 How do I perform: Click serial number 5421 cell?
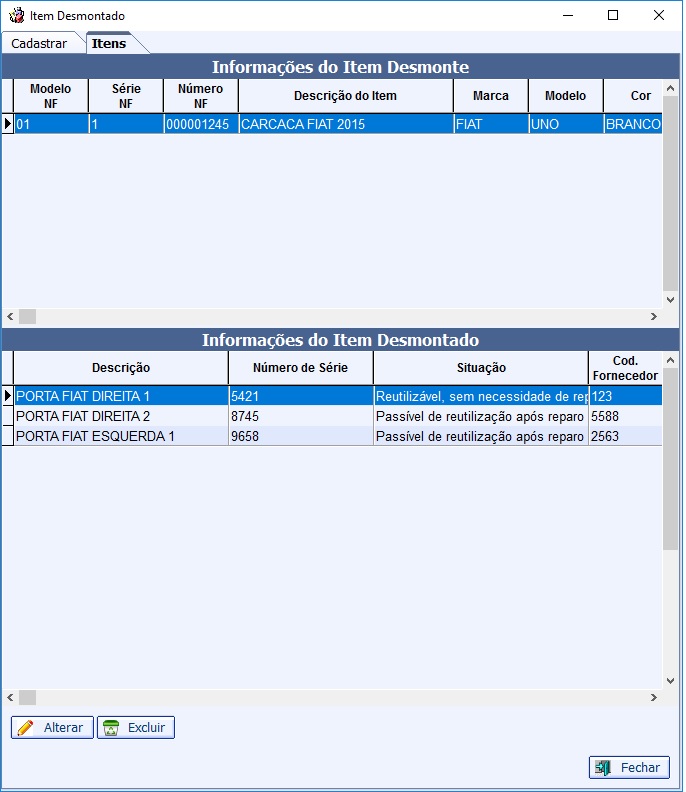(x=301, y=396)
